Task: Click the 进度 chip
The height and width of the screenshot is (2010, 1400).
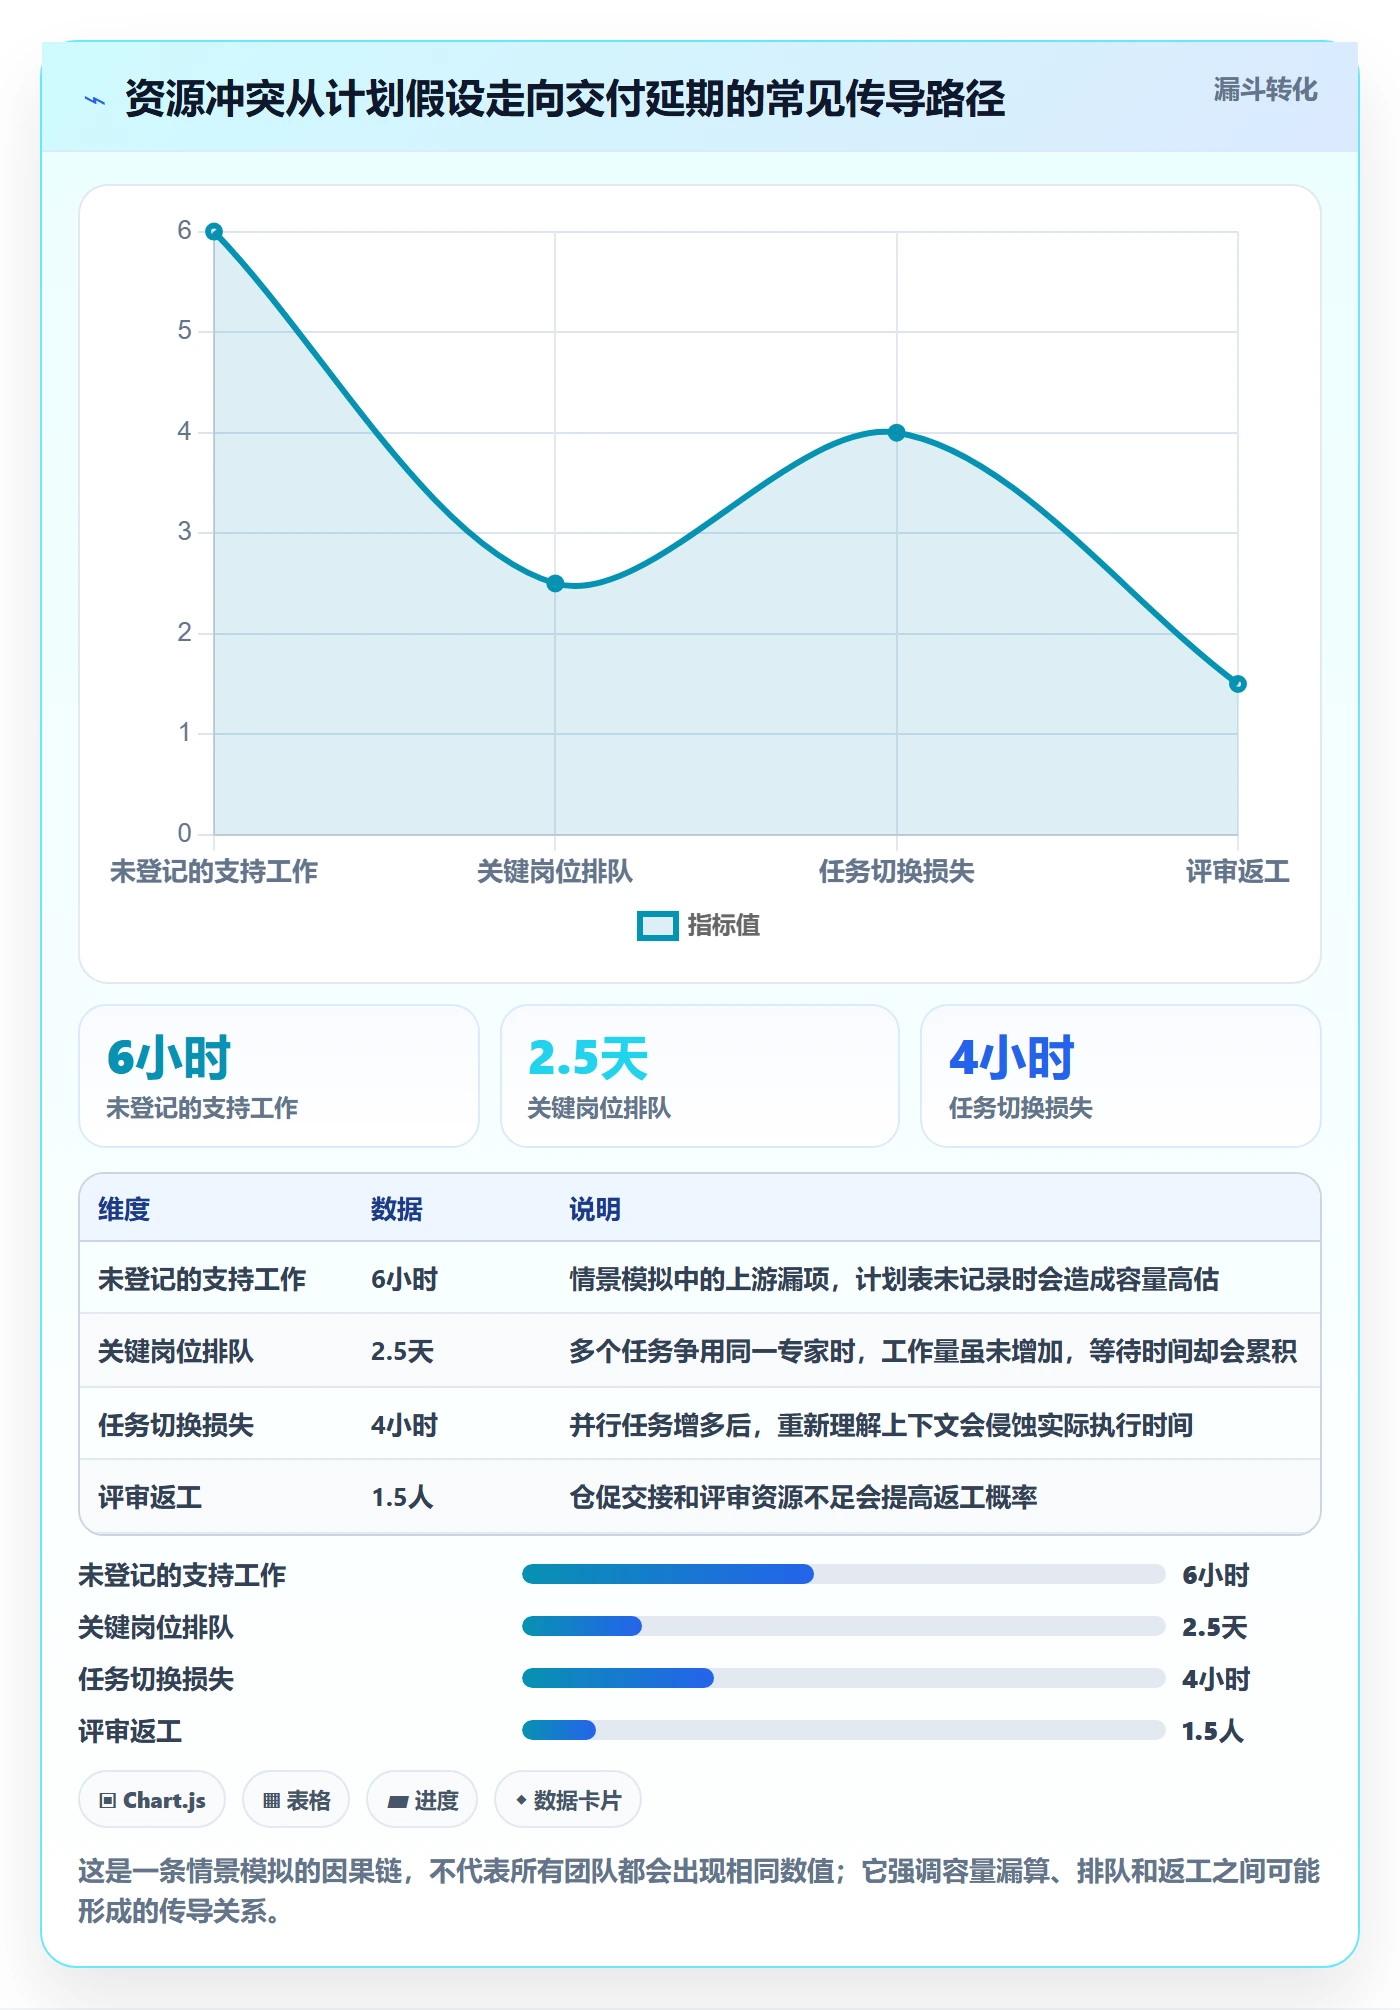Action: (x=422, y=1800)
